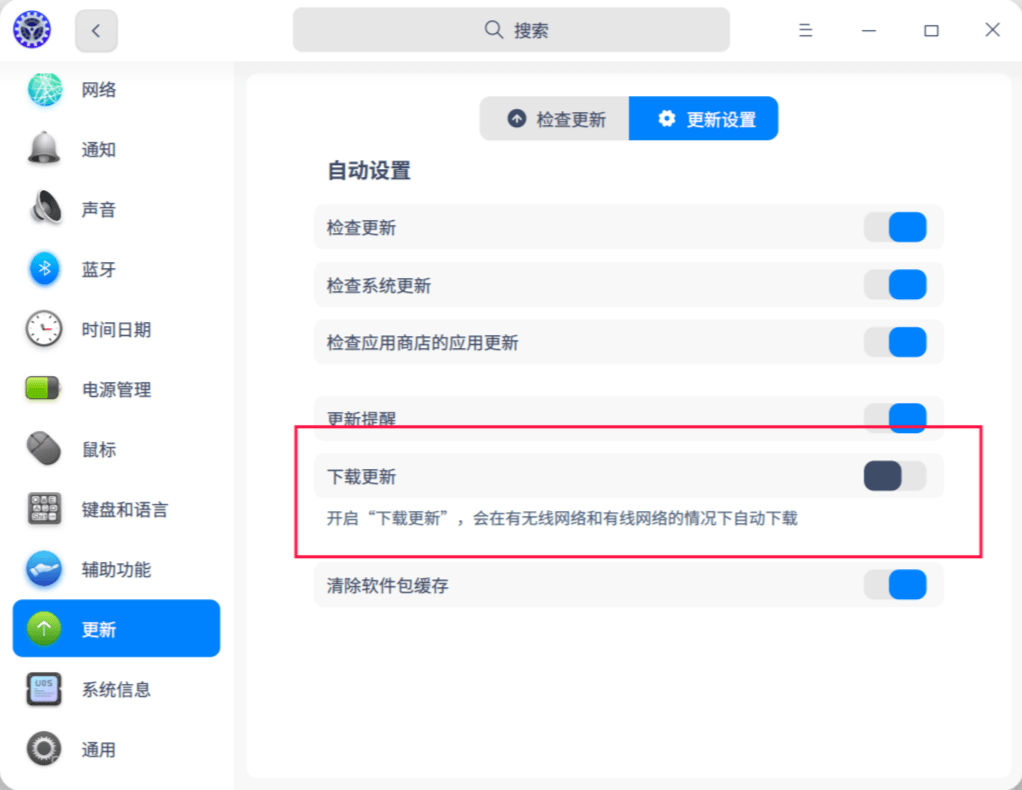Switch to the 检查更新 tab
The height and width of the screenshot is (790, 1022).
pos(555,118)
